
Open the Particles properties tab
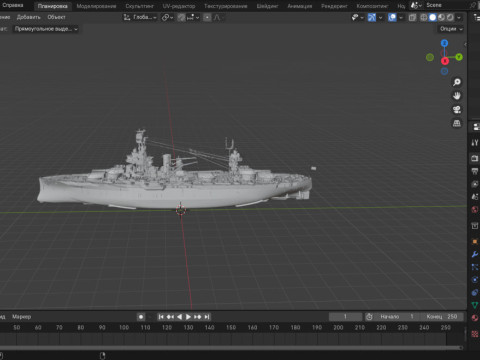click(x=475, y=267)
